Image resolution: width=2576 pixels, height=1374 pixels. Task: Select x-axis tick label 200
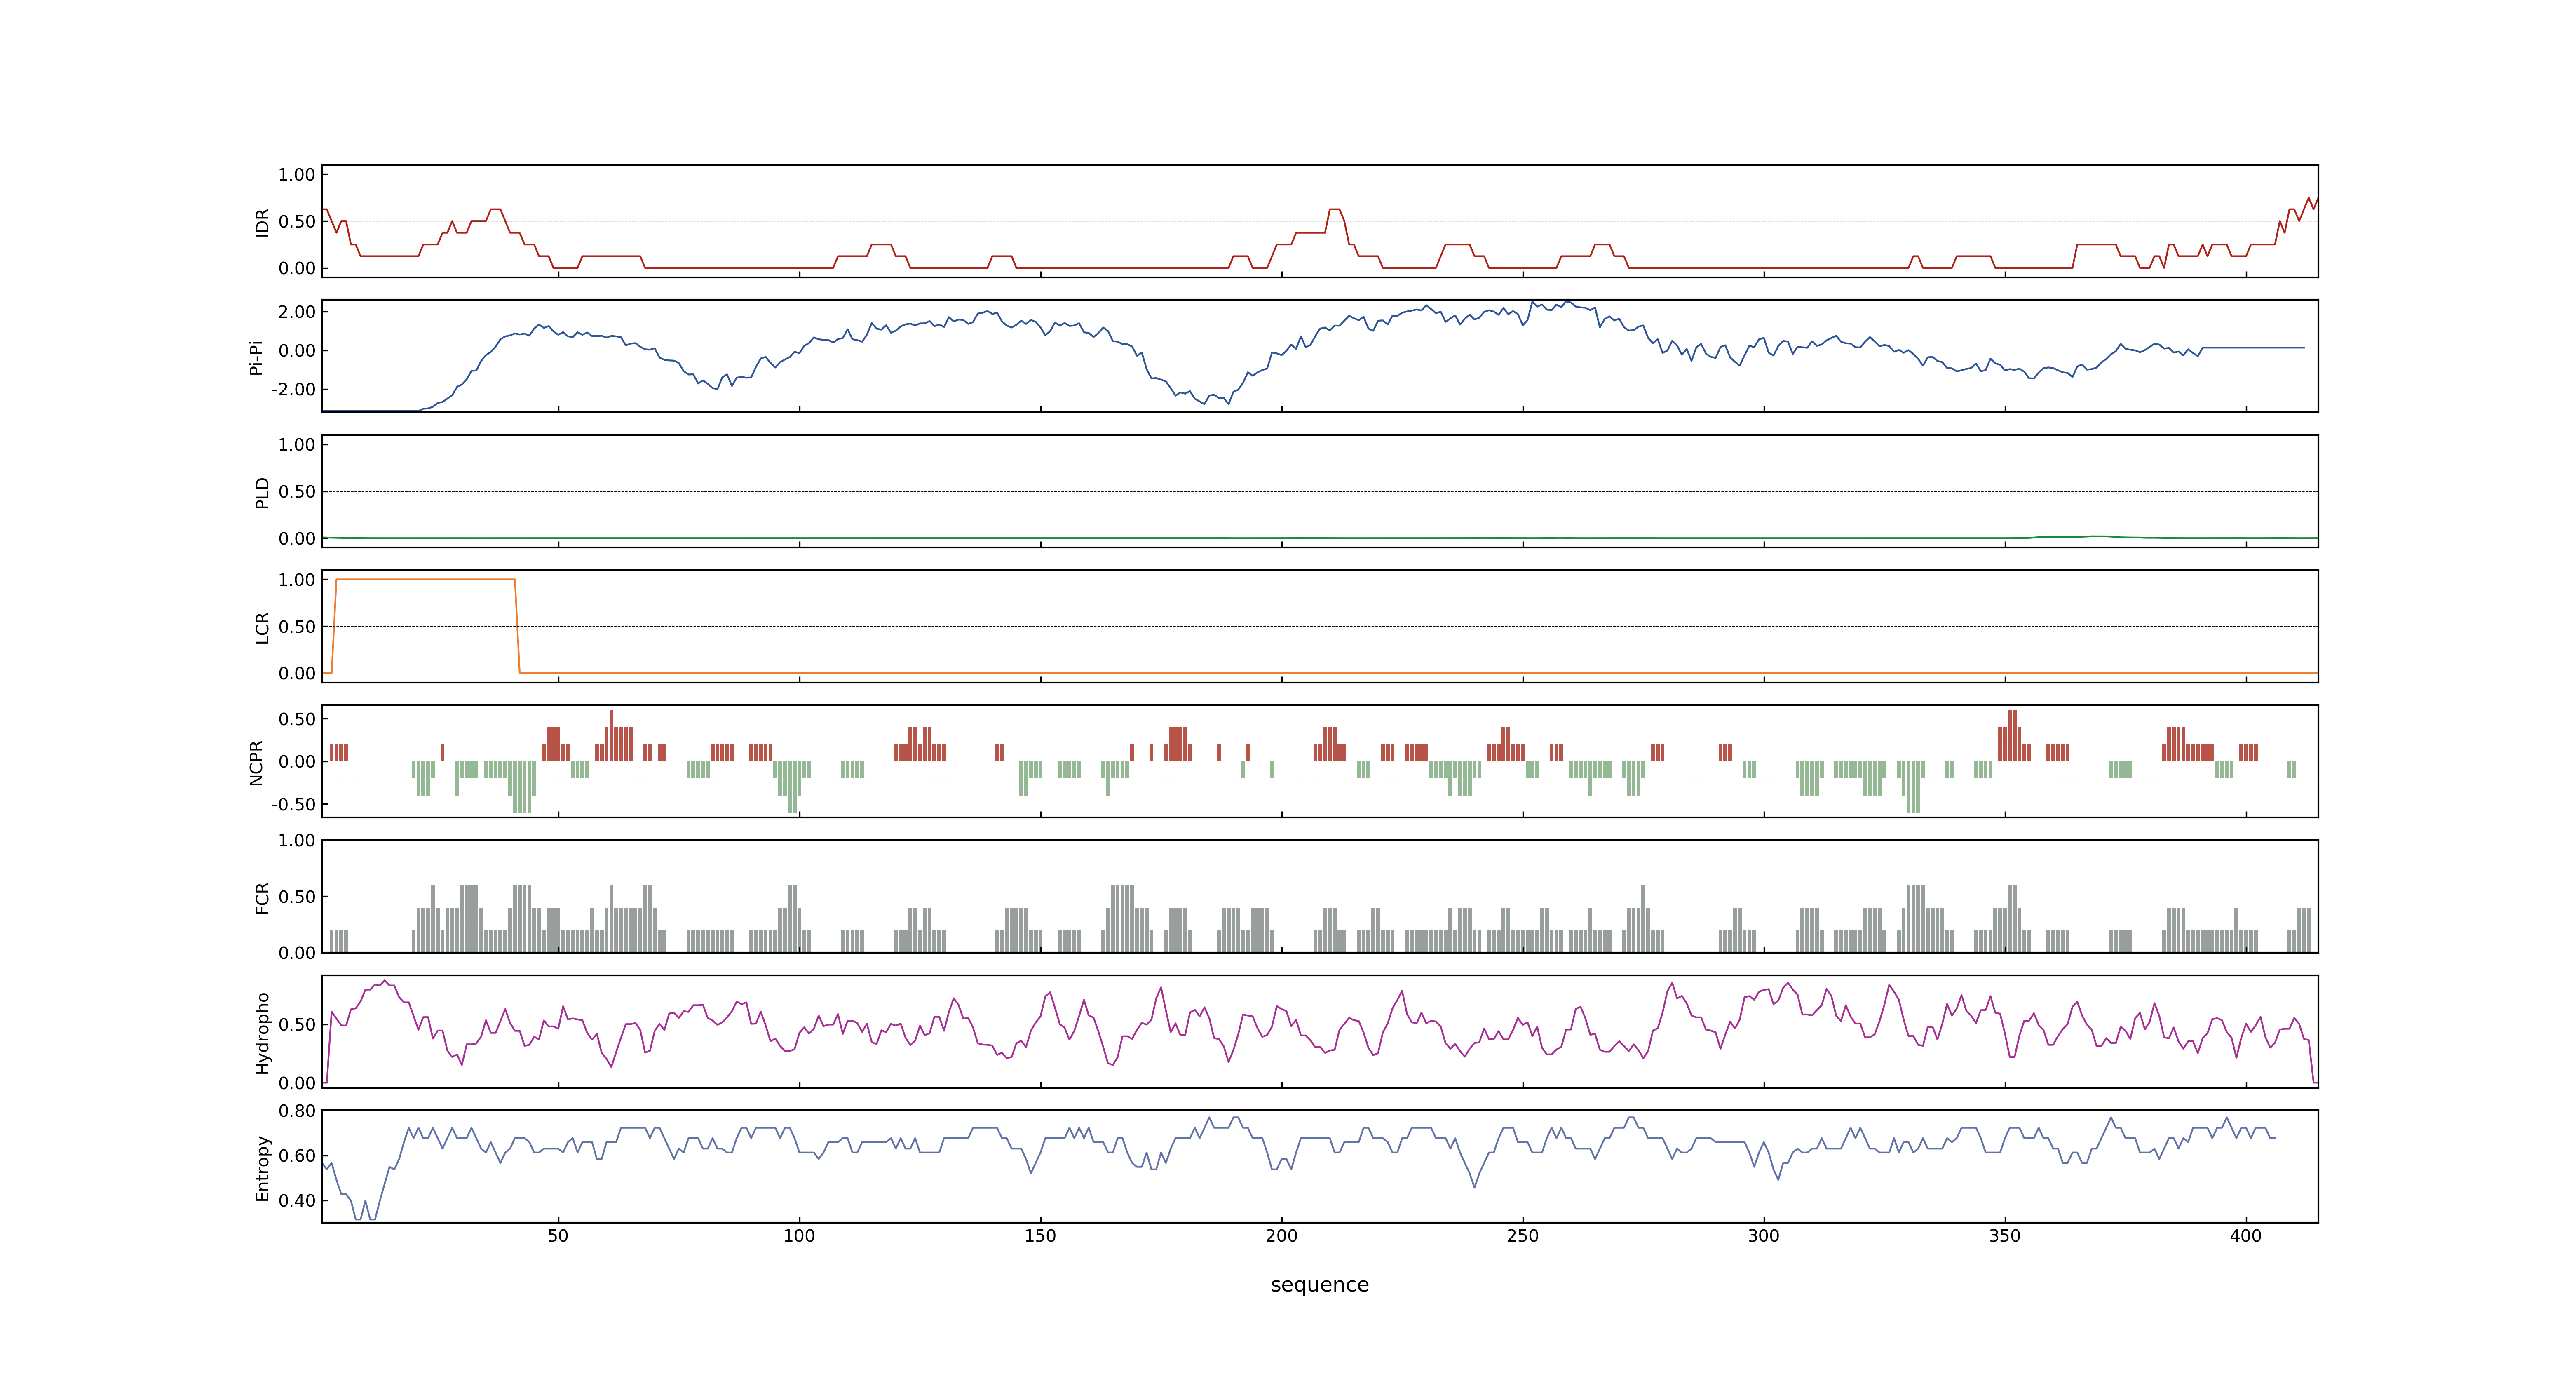pyautogui.click(x=1281, y=1236)
